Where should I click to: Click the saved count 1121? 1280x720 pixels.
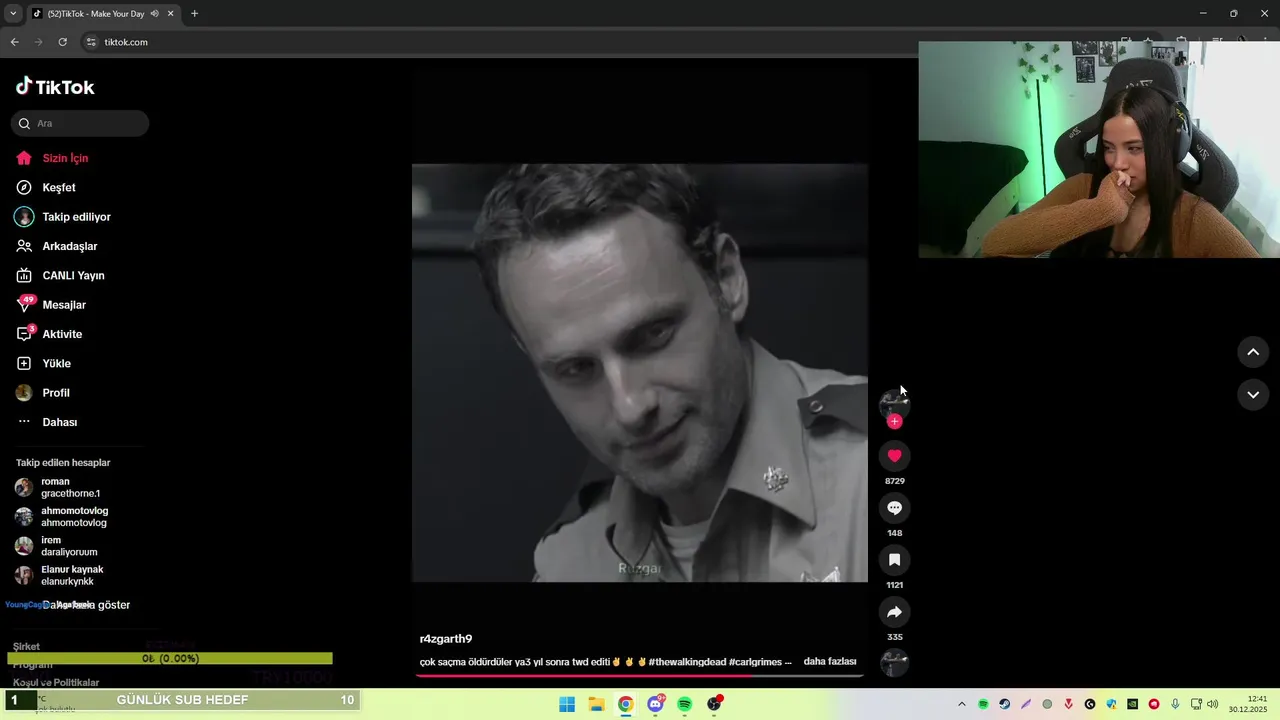[x=894, y=585]
